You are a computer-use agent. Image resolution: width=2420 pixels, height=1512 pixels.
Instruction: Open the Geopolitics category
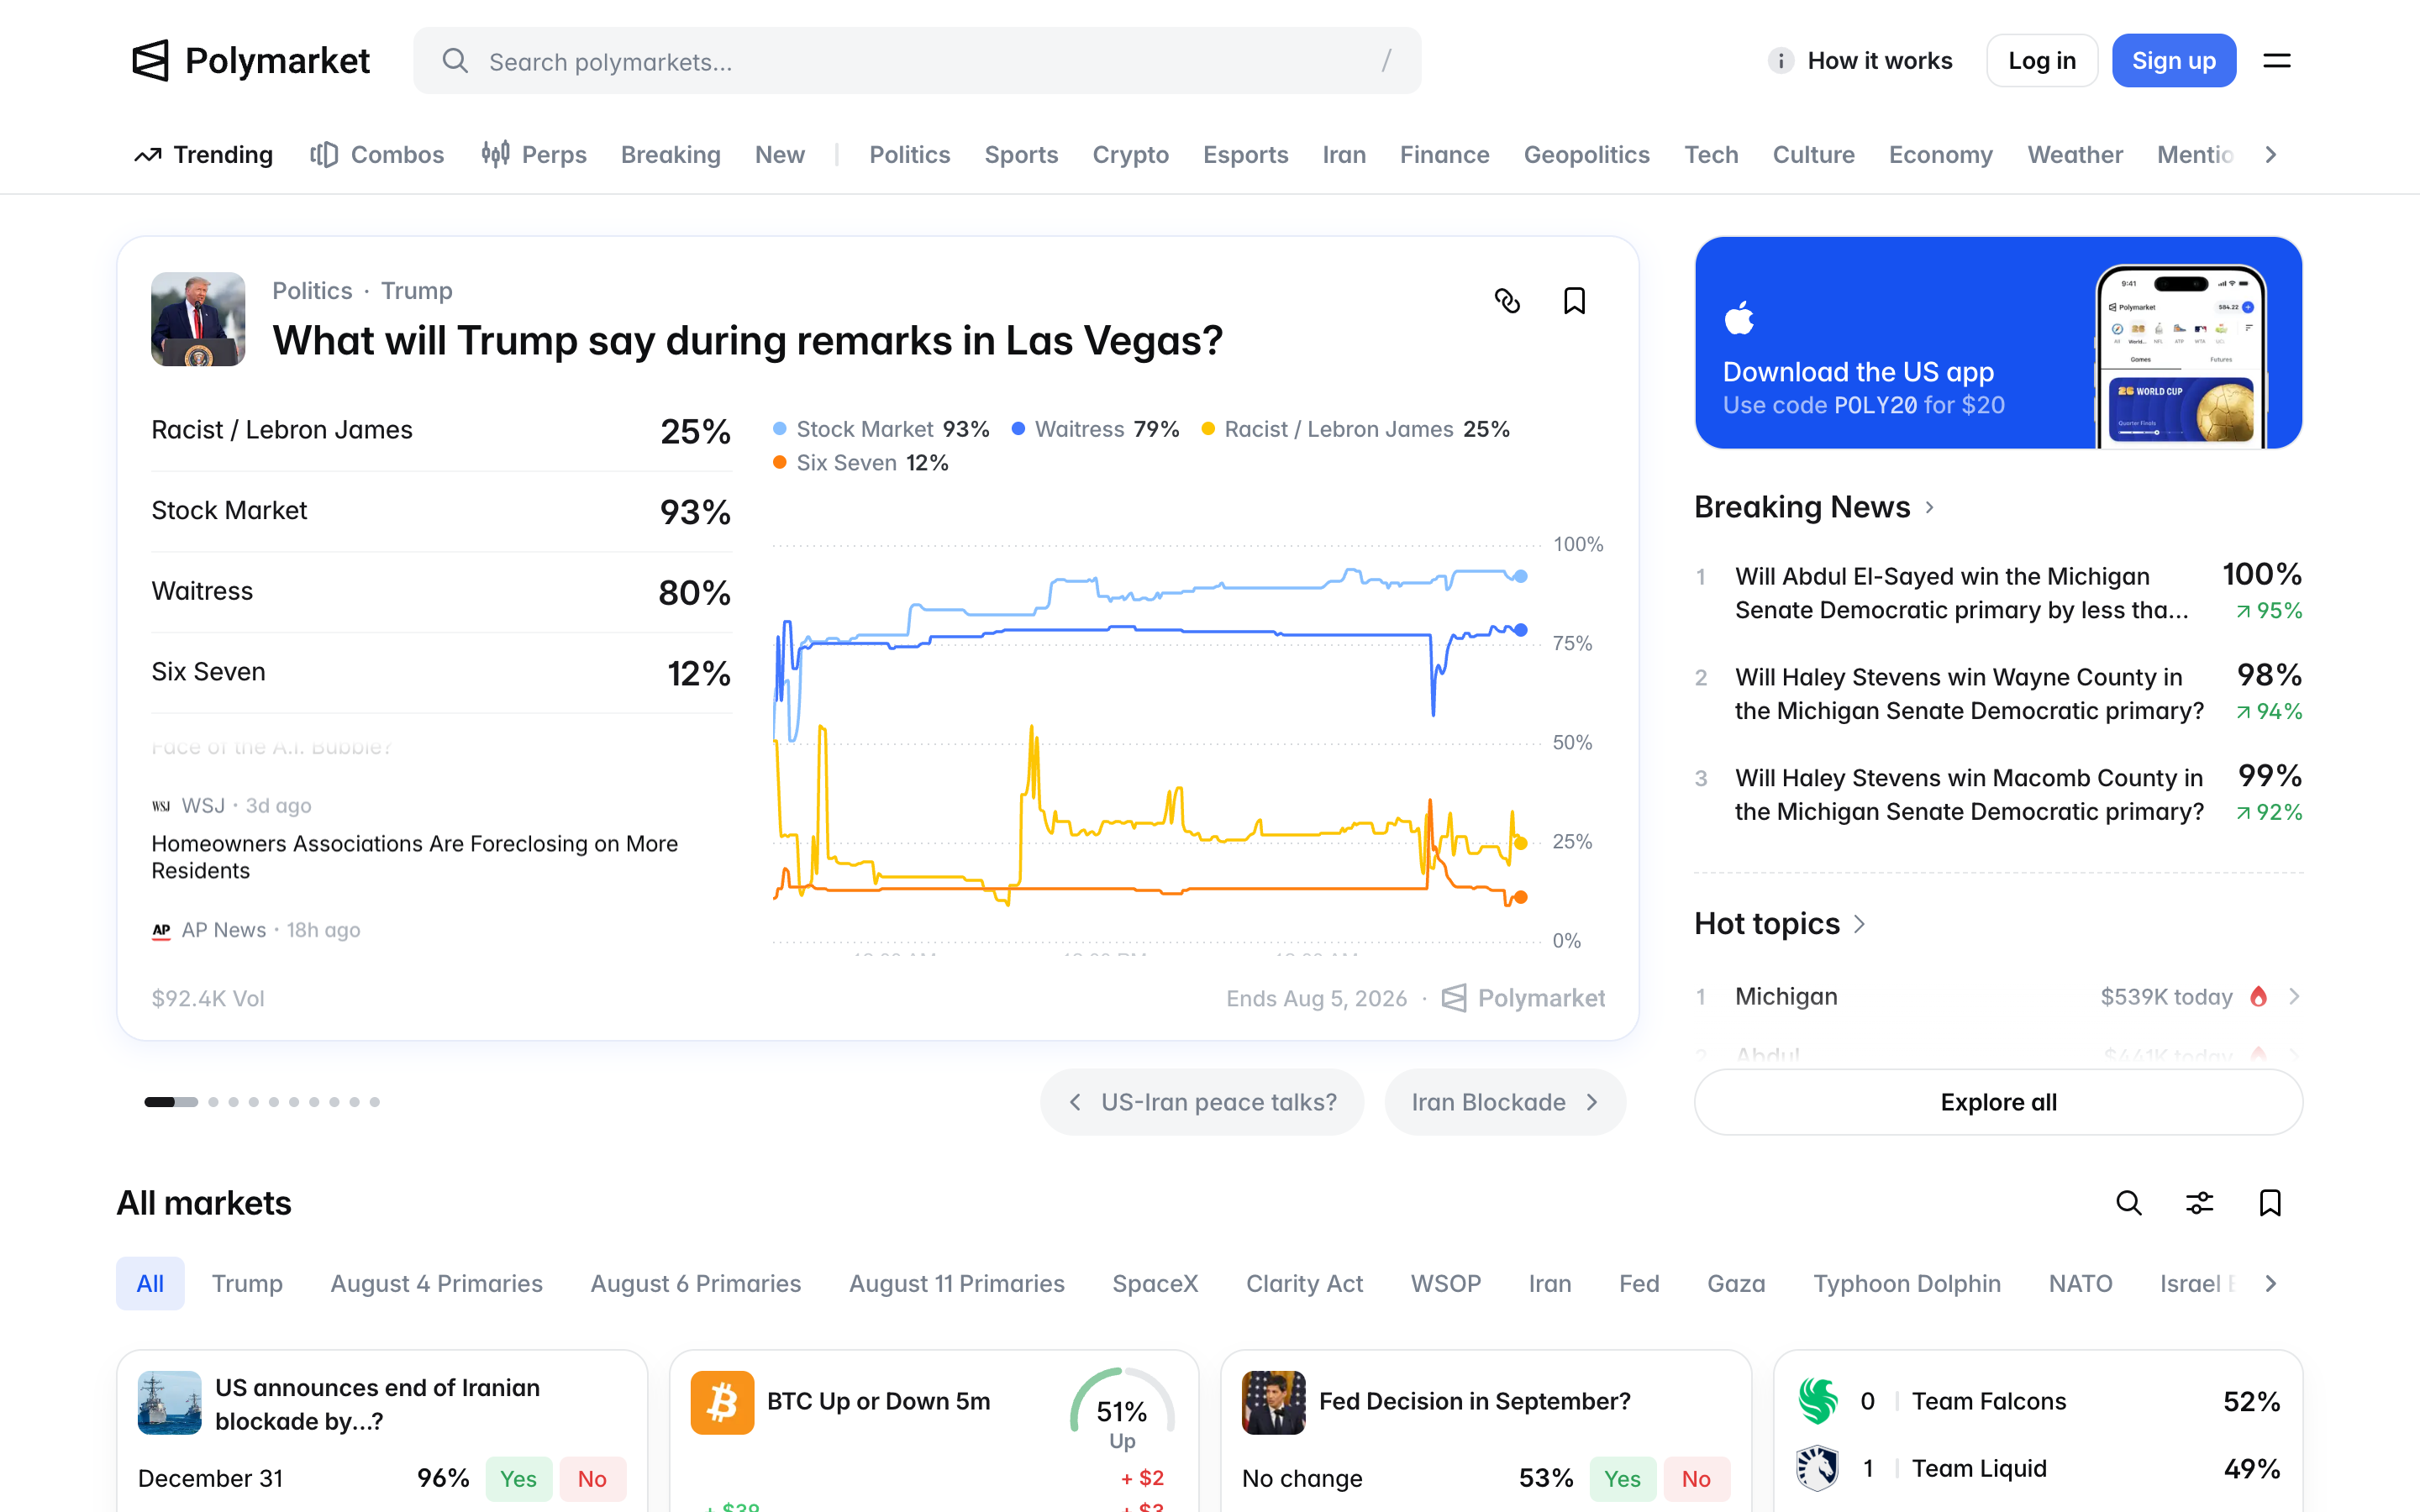coord(1586,155)
